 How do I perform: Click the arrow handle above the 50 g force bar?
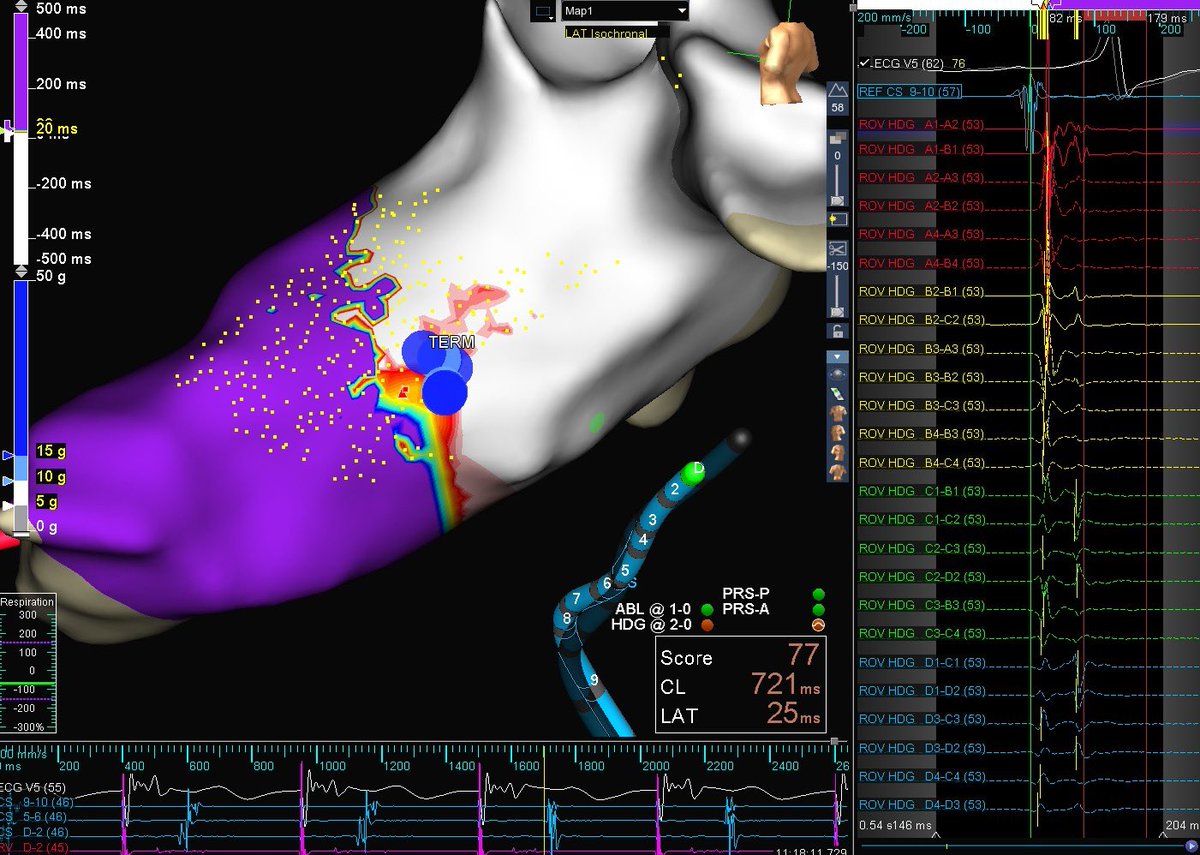(20, 272)
